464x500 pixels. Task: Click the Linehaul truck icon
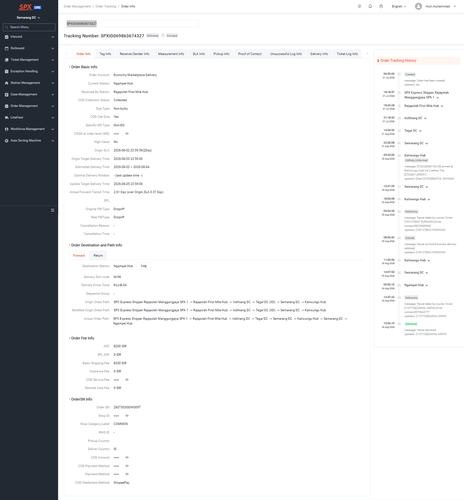click(6, 118)
